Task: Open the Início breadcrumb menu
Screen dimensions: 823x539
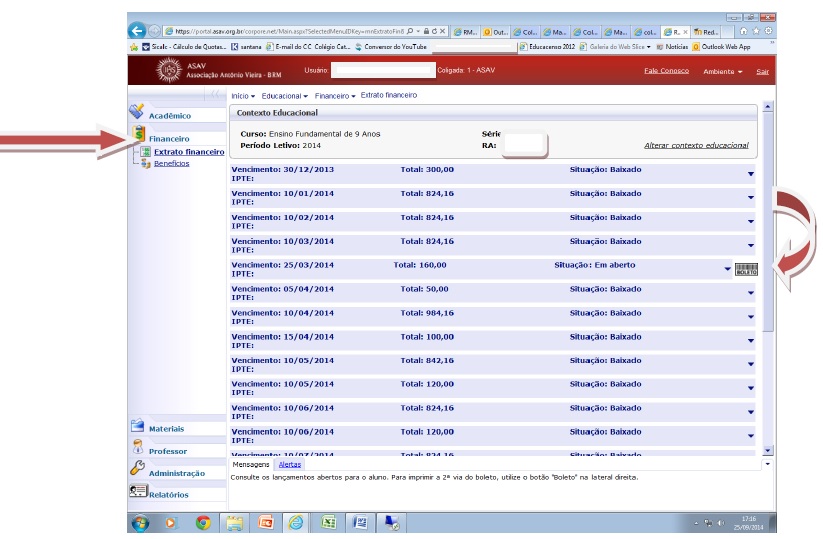Action: tap(243, 96)
